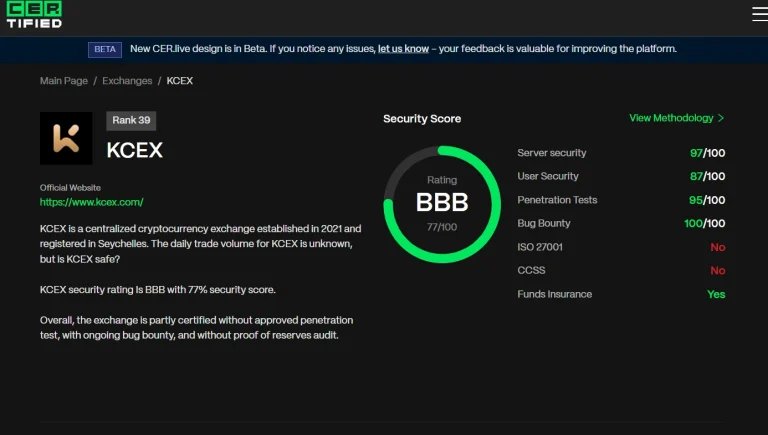The width and height of the screenshot is (768, 435).
Task: Click the ISO 27001 label
Action: point(540,247)
